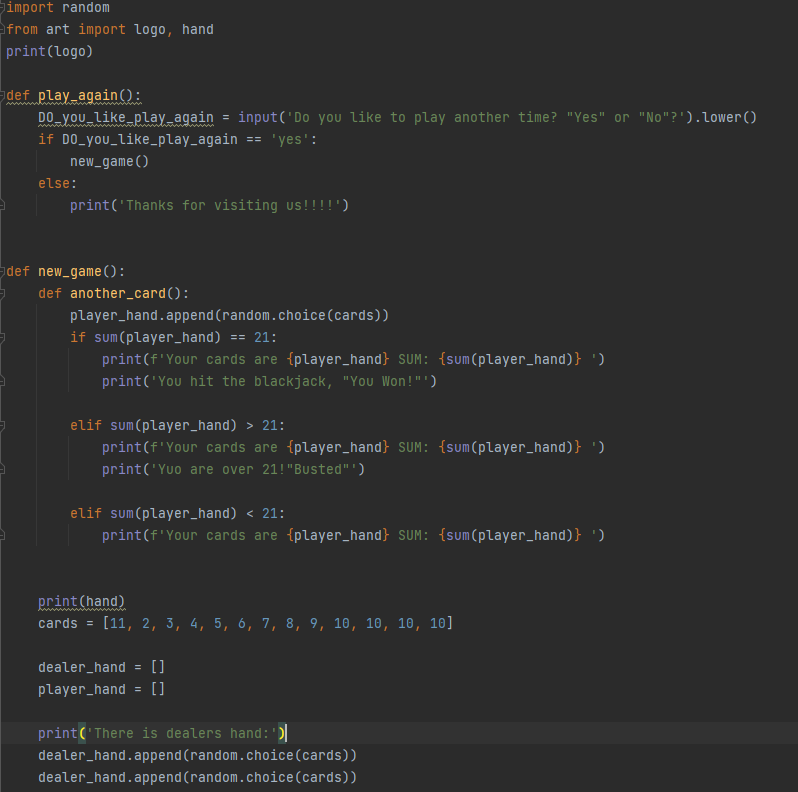Viewport: 798px width, 792px height.
Task: Click the number 11 in the cards list
Action: [118, 624]
